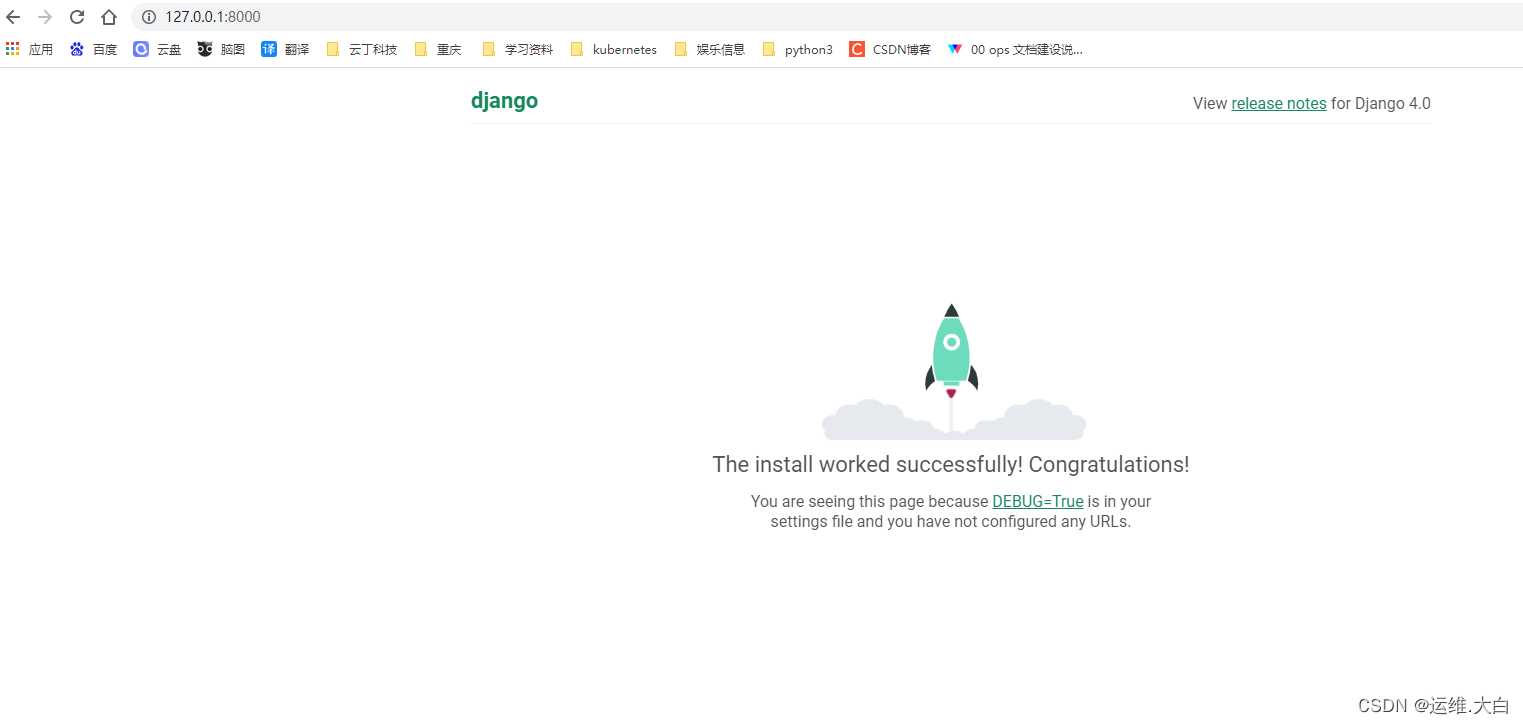Click the text "settings file and you have not configured any URLs."
Viewport: 1523px width, 724px height.
click(951, 521)
